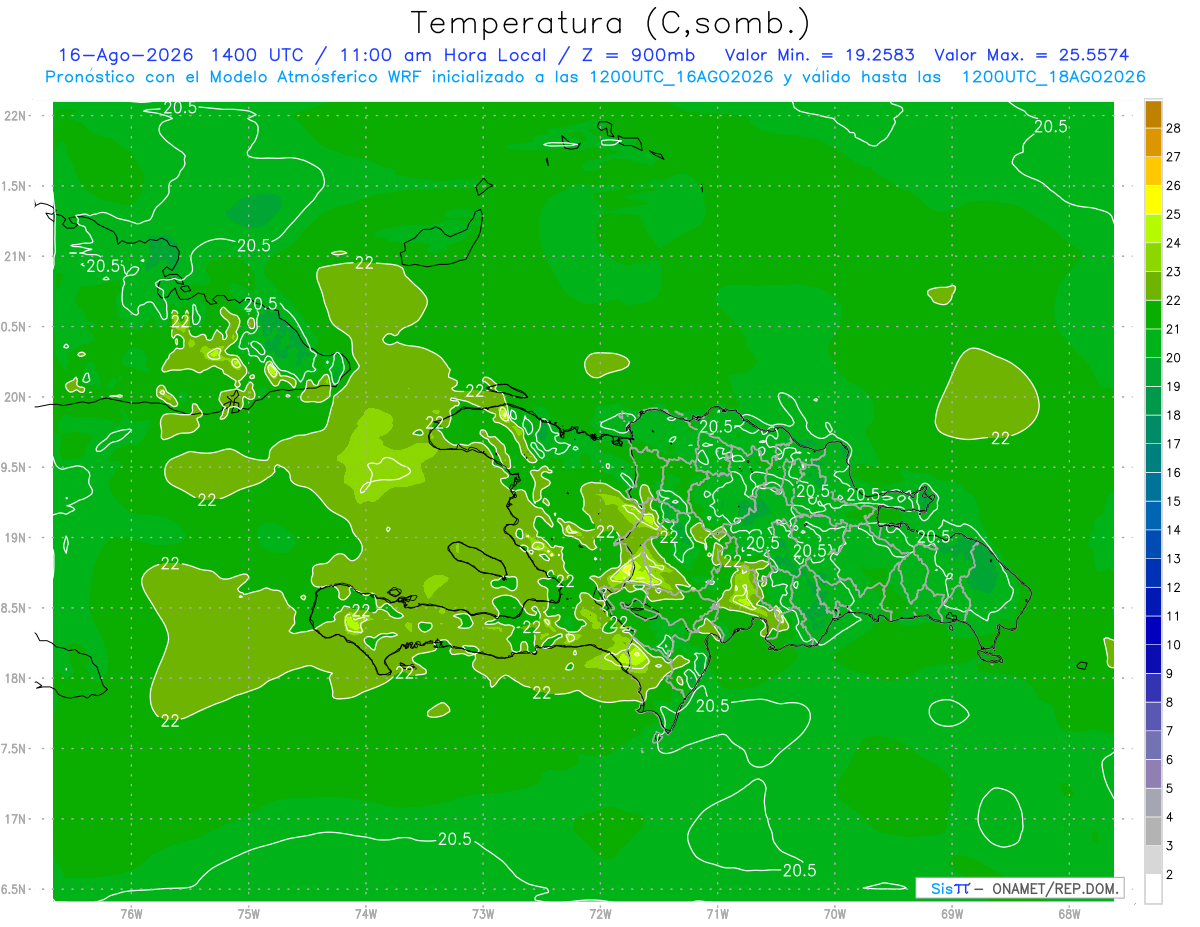Viewport: 1200px width, 927px height.
Task: Click the legend value 24
Action: coord(1174,243)
